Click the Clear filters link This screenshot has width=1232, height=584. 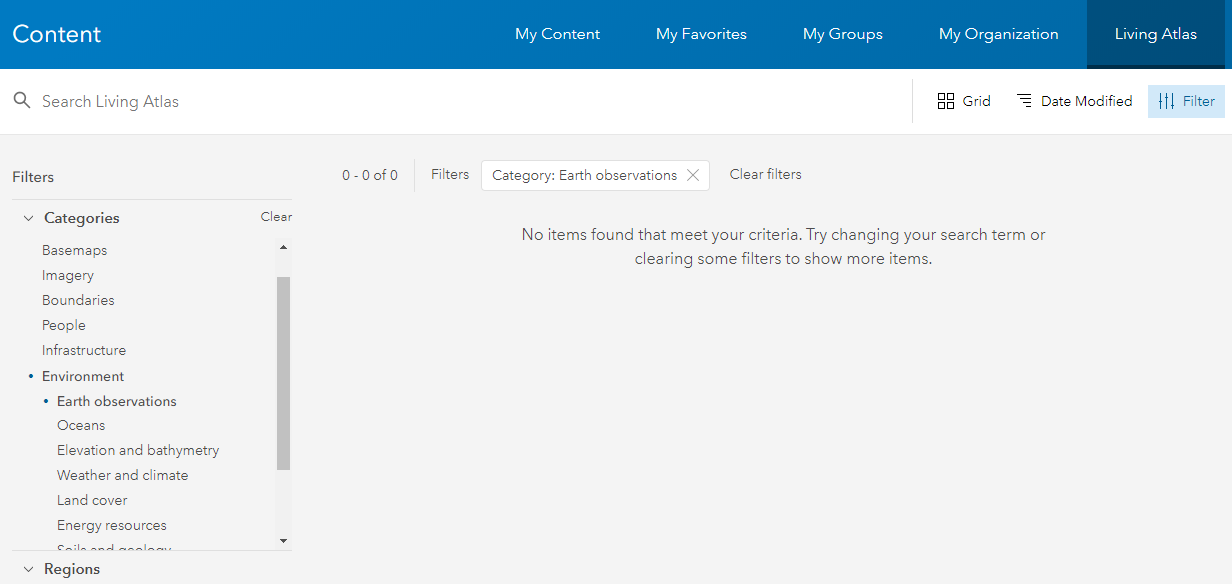[x=765, y=174]
